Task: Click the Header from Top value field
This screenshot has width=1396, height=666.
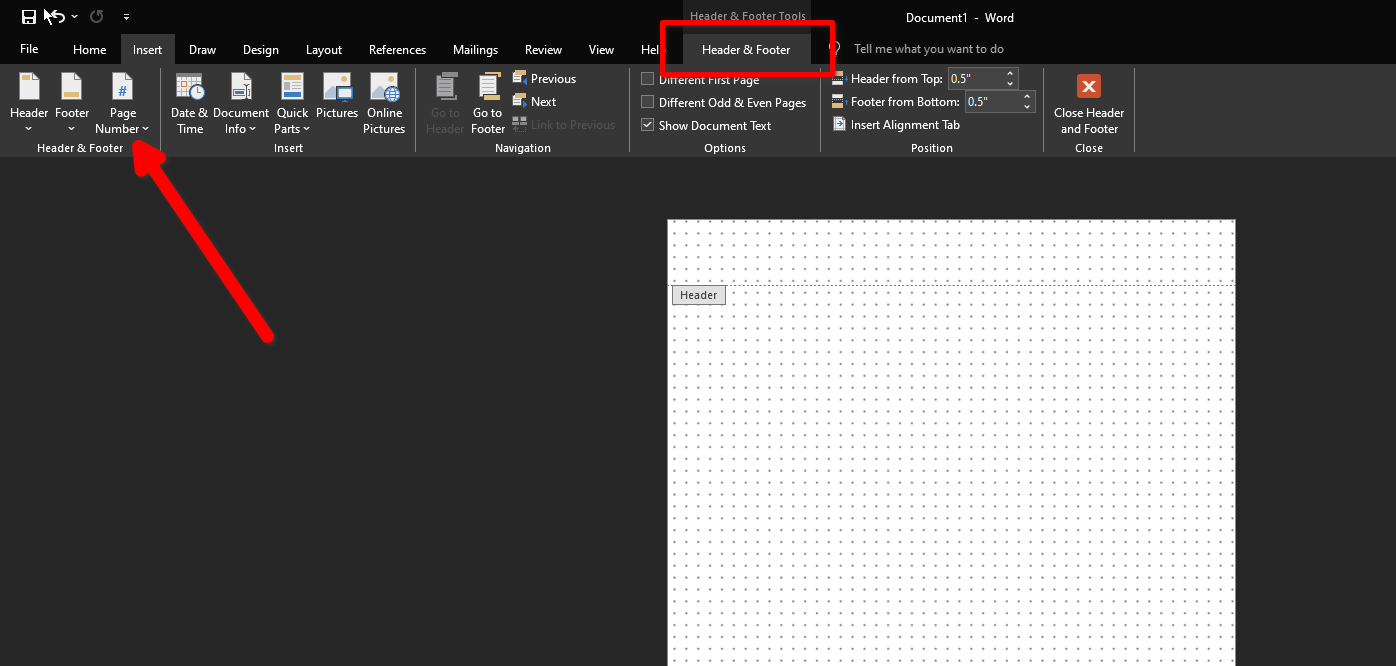Action: click(975, 78)
